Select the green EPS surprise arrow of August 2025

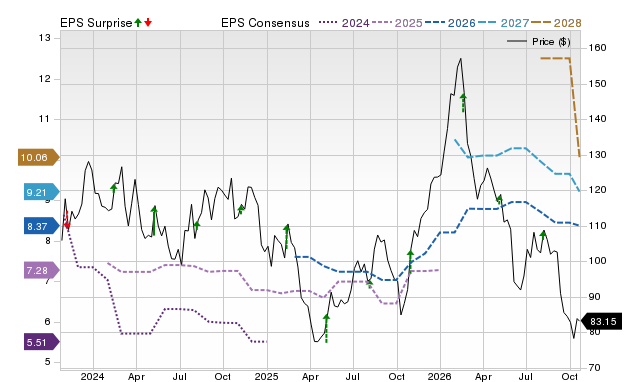pyautogui.click(x=369, y=283)
